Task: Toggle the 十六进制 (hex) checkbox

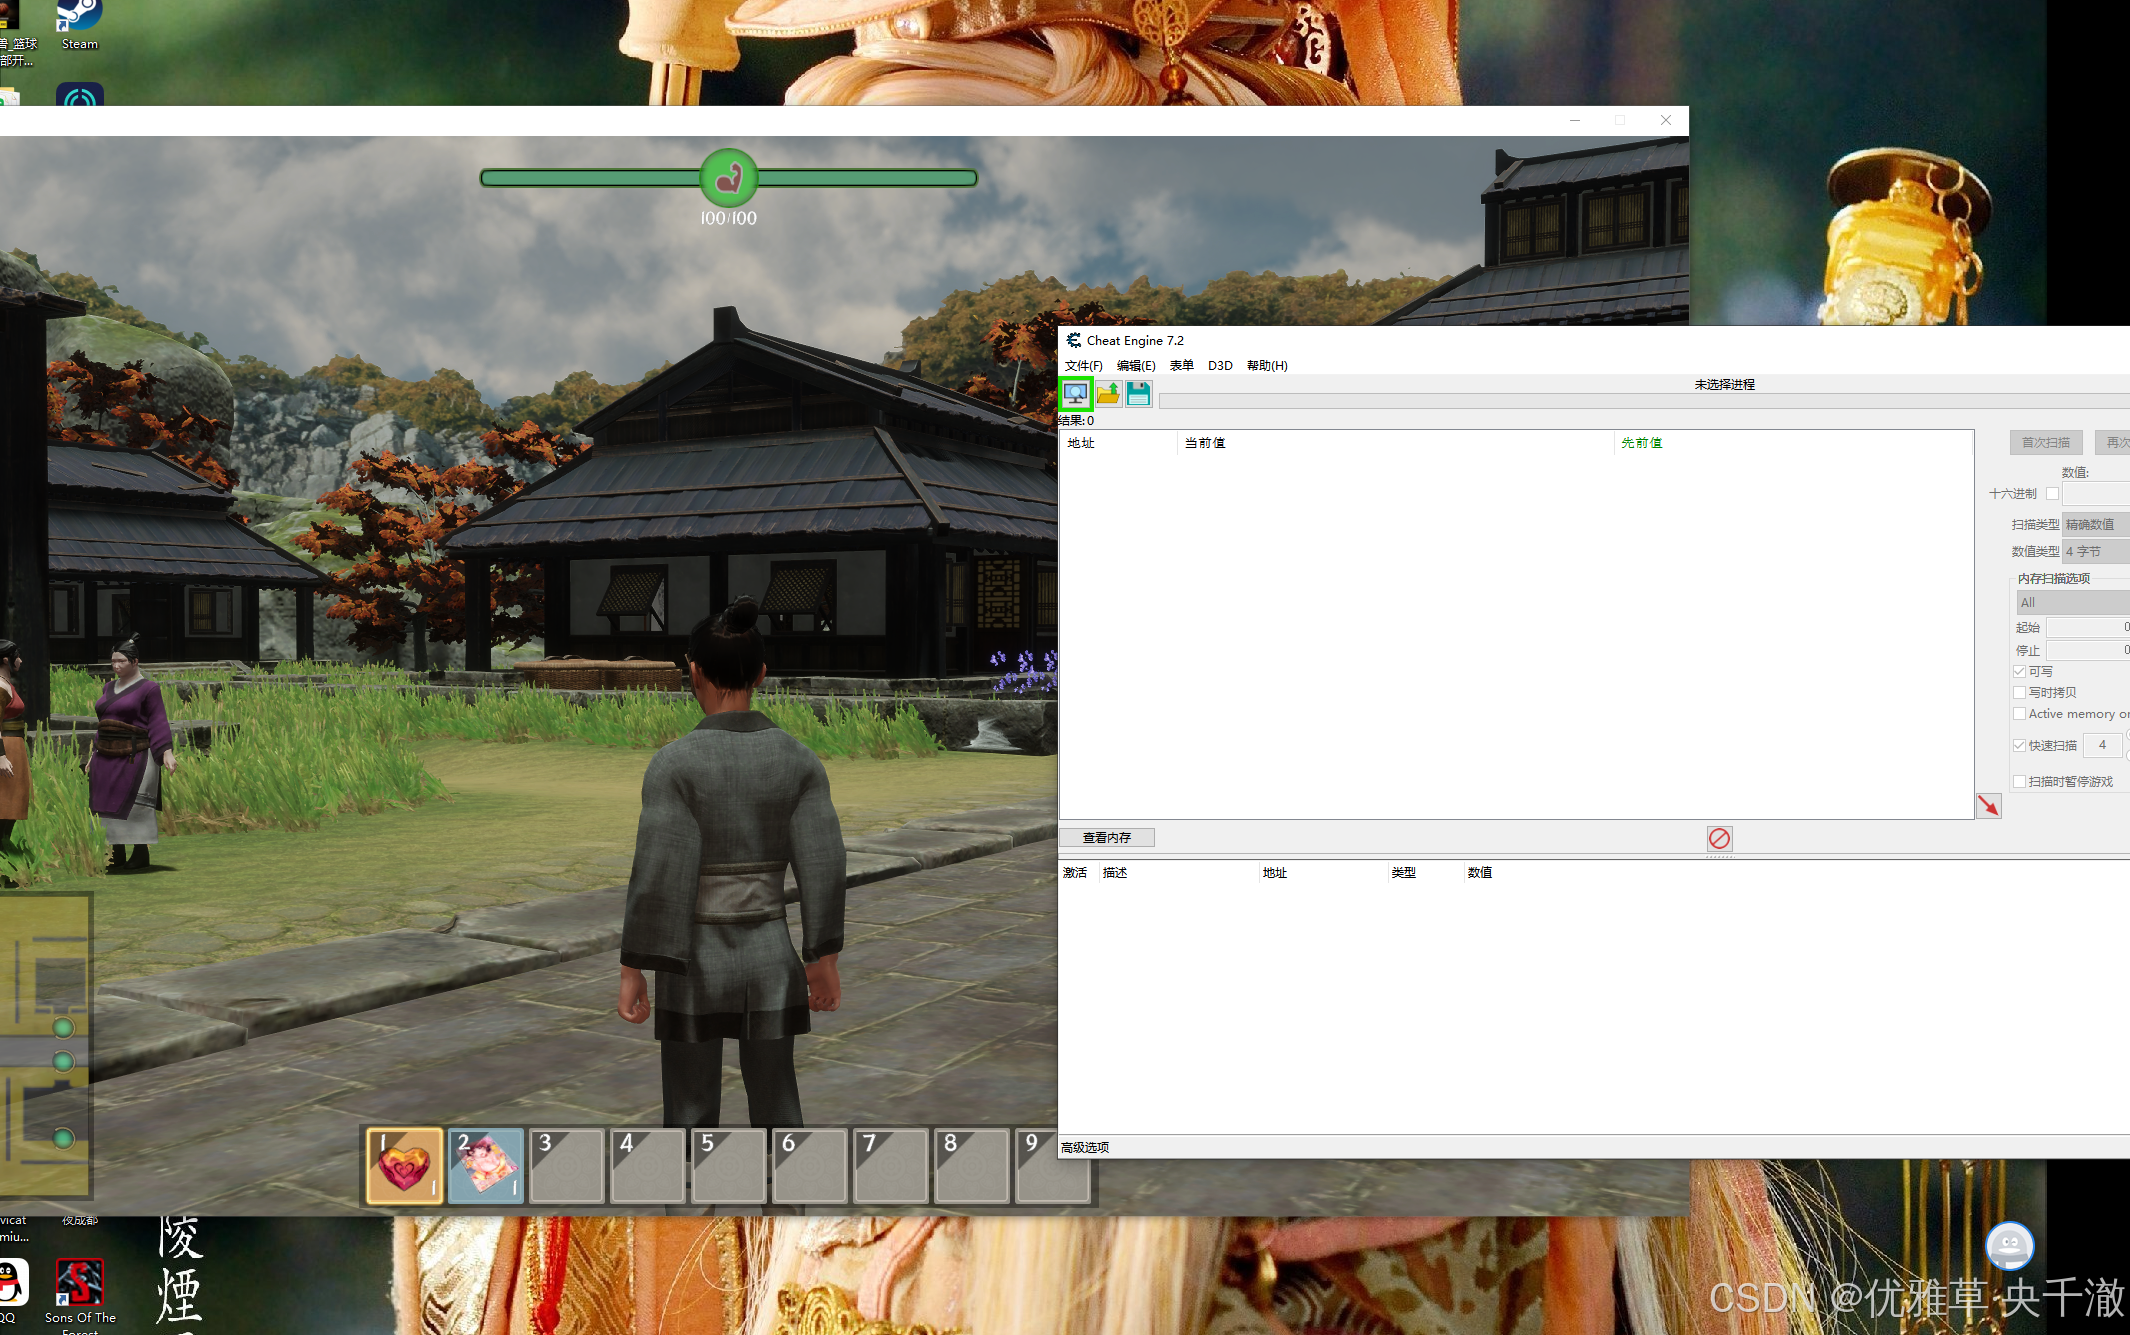Action: click(2052, 494)
